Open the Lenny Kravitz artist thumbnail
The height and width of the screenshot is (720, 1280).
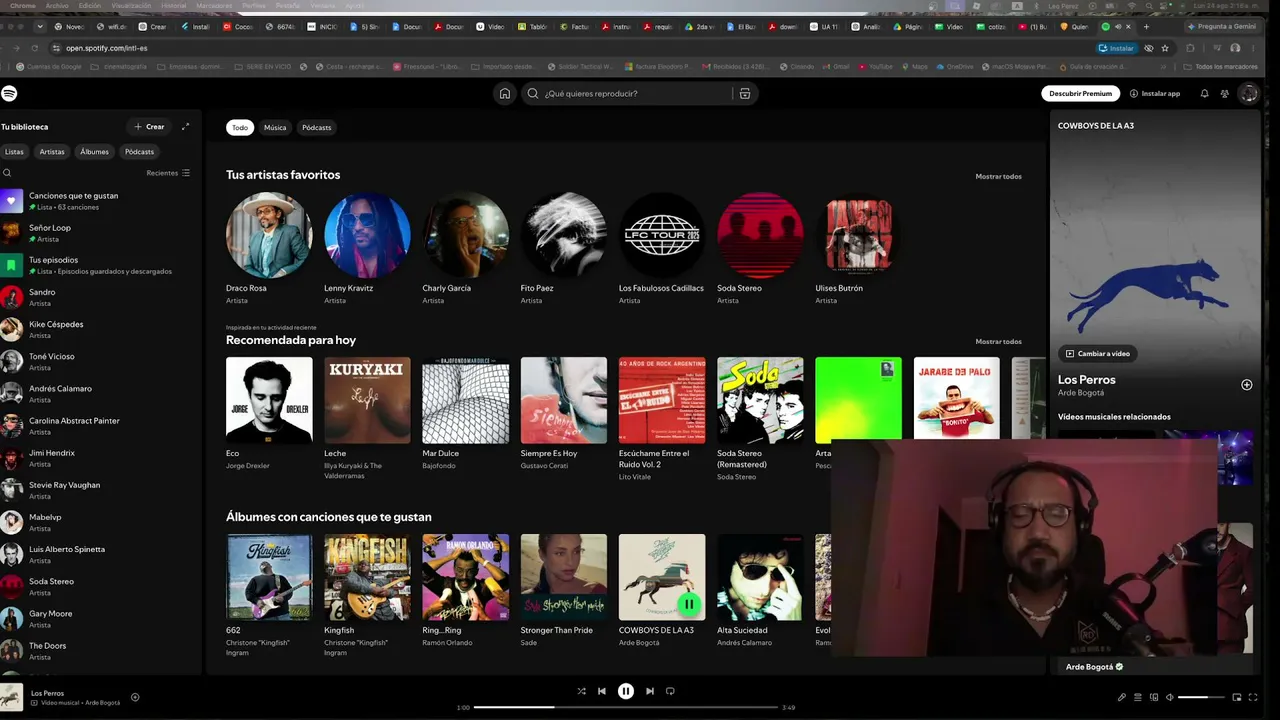pyautogui.click(x=367, y=235)
